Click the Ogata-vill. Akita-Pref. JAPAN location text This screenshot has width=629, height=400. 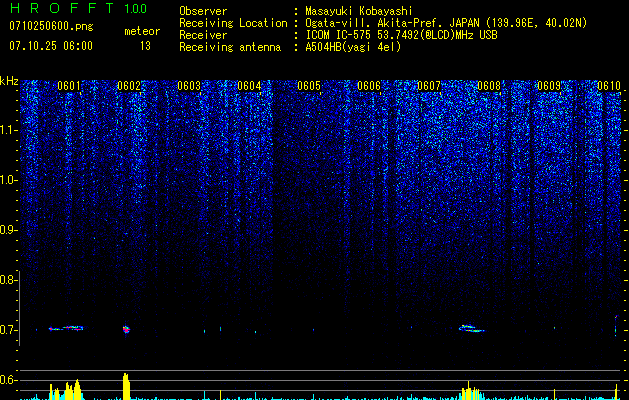(x=446, y=23)
